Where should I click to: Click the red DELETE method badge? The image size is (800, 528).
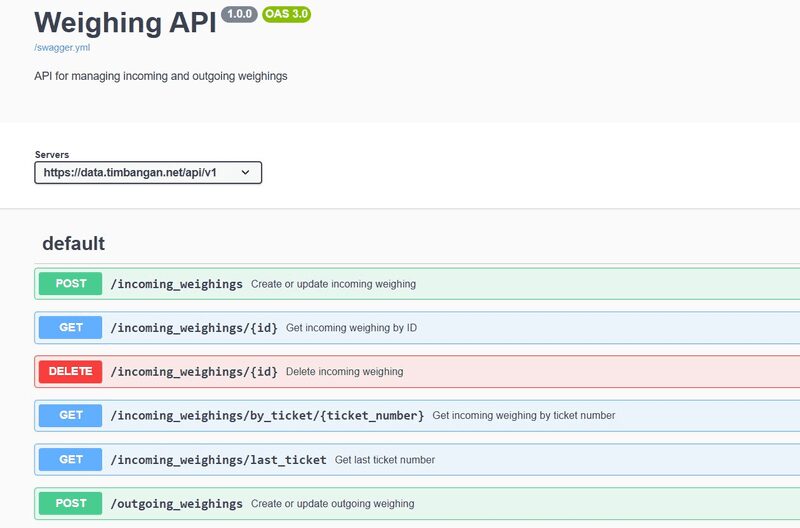pos(70,371)
